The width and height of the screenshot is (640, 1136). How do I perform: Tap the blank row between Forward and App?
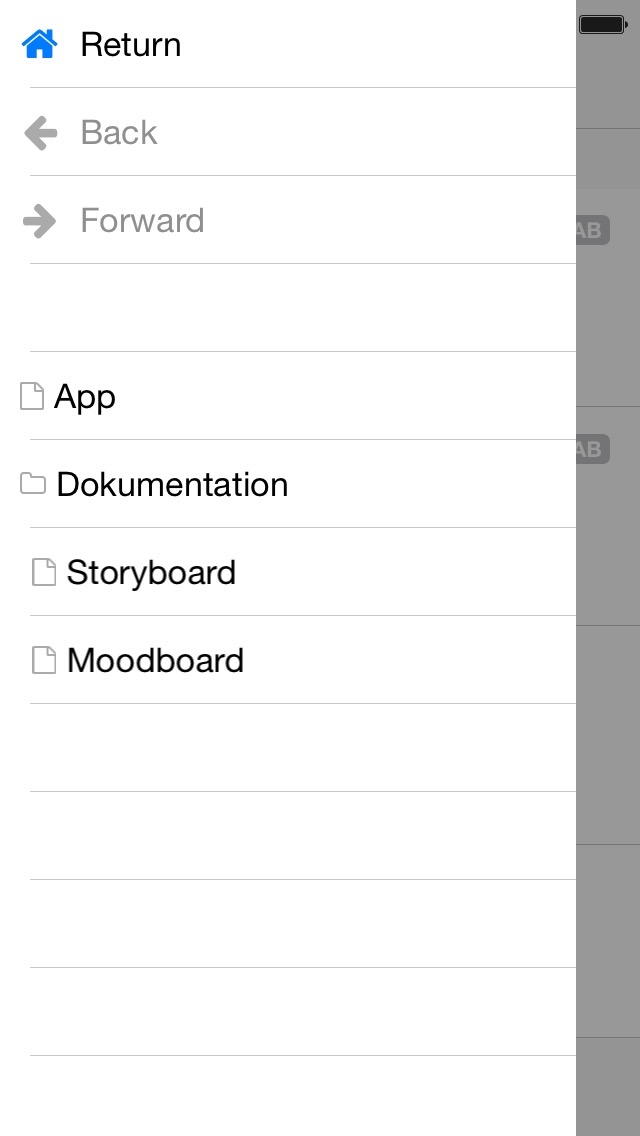pos(300,308)
